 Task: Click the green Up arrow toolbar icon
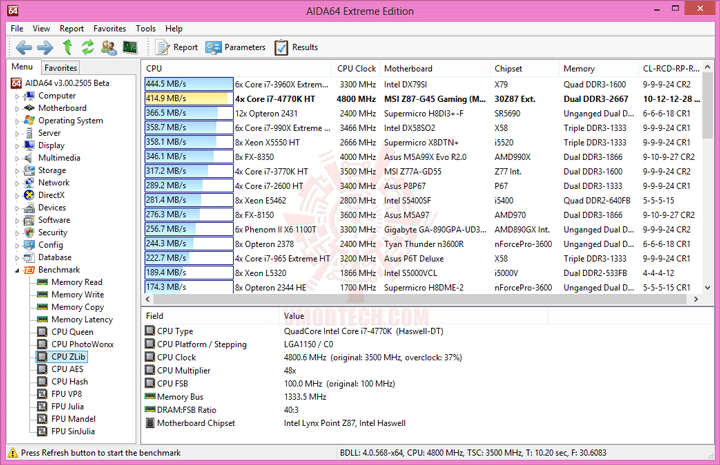pyautogui.click(x=68, y=47)
